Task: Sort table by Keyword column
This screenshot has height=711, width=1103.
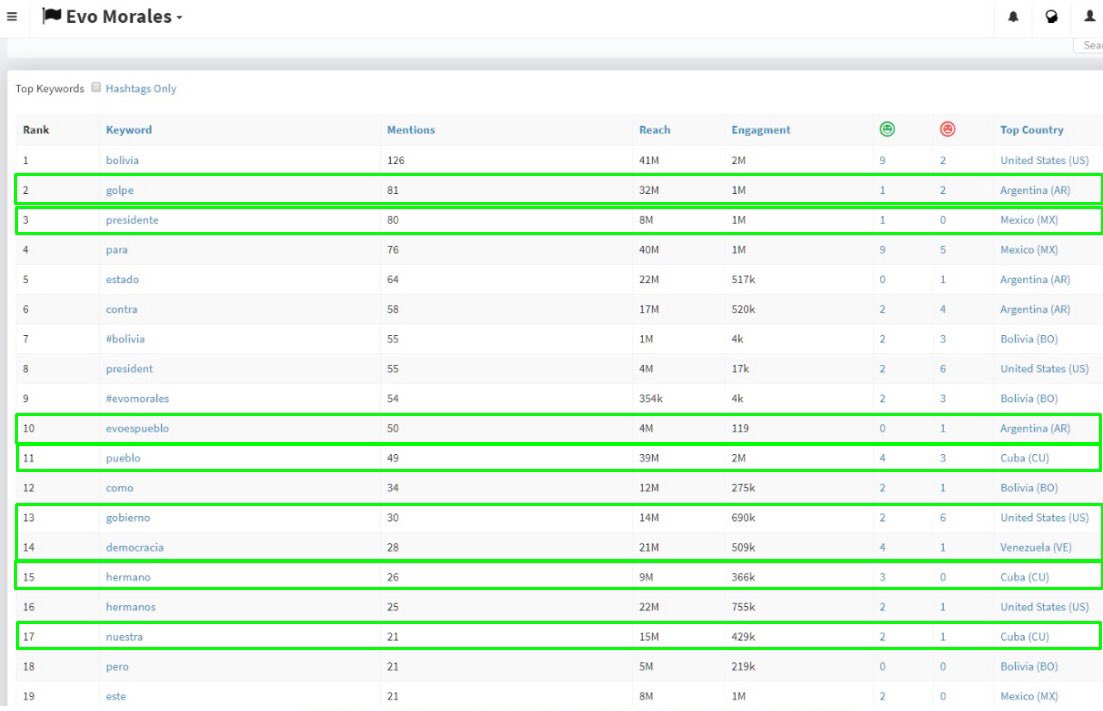Action: (129, 129)
